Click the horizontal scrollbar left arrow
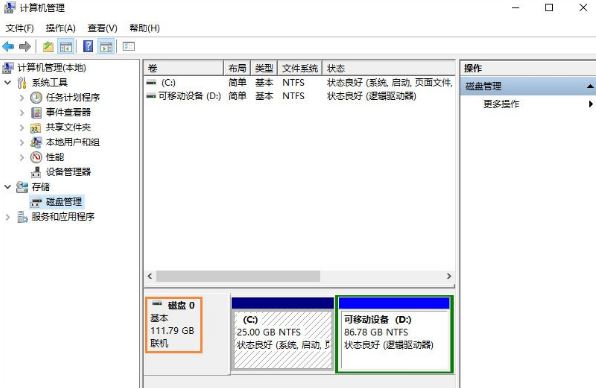This screenshot has width=596, height=388. (x=150, y=276)
